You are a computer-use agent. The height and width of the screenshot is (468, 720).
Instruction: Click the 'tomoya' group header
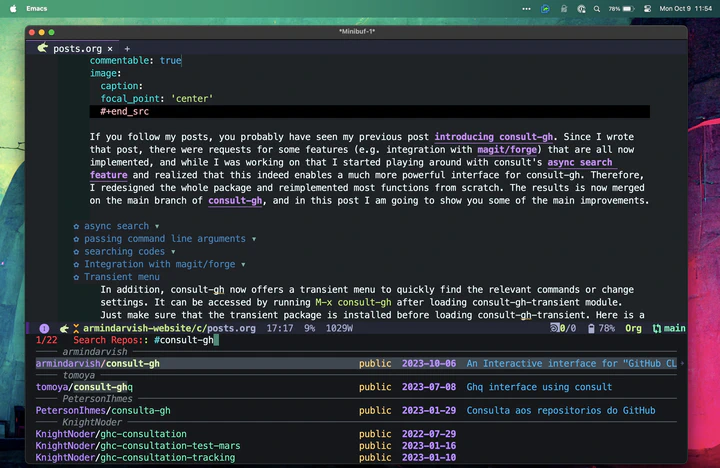(79, 375)
